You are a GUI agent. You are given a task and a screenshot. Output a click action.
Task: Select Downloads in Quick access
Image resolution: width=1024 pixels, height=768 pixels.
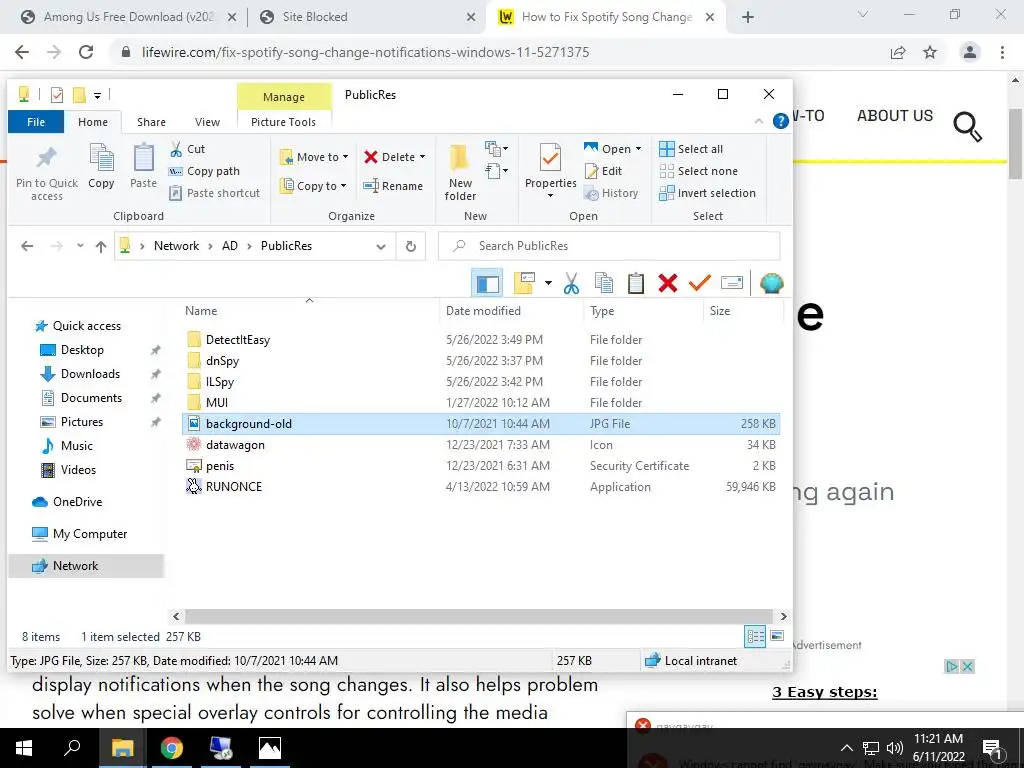coord(90,374)
